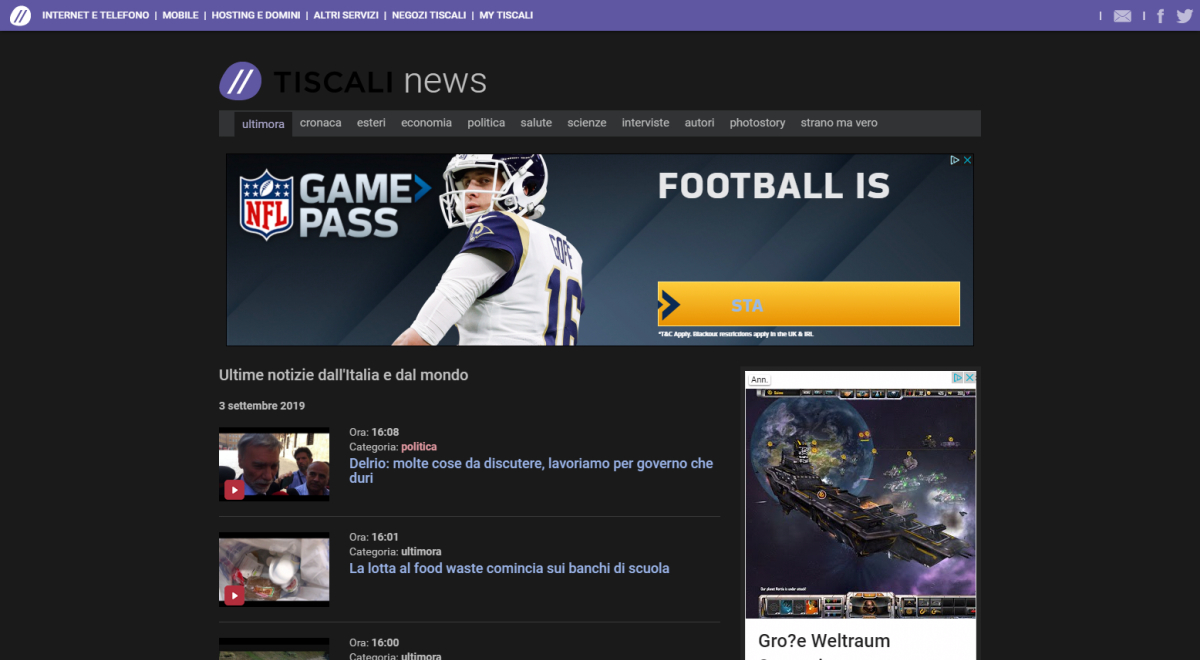This screenshot has height=660, width=1200.
Task: Switch to the cronaca tab
Action: [x=321, y=123]
